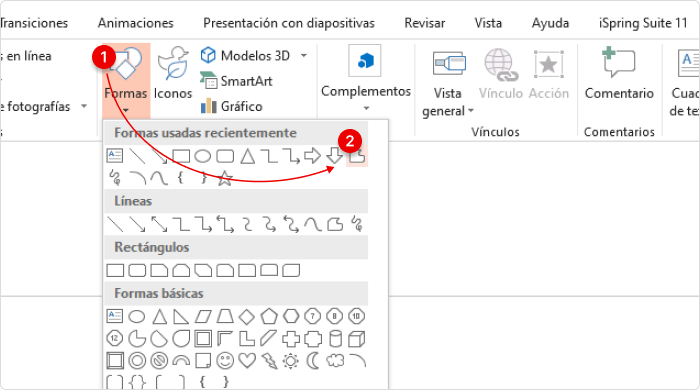This screenshot has width=700, height=390.
Task: Insert a Modelos 3D object
Action: coord(245,55)
